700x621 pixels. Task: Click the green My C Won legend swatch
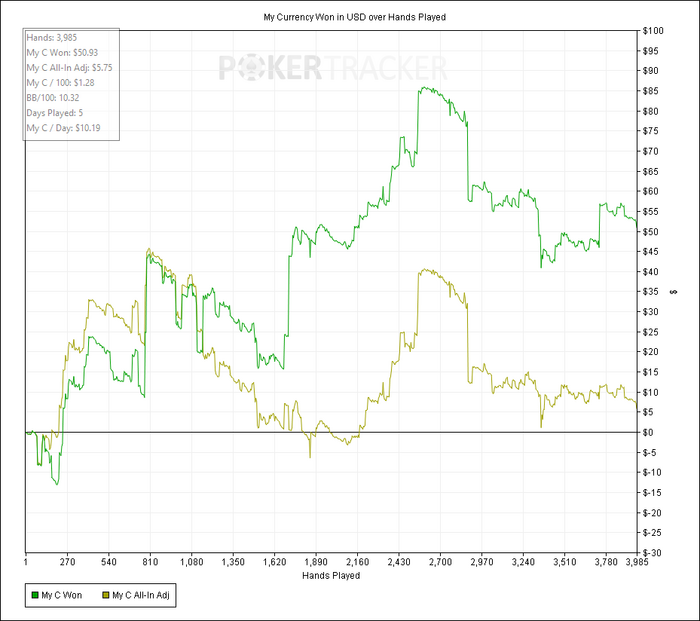[34, 596]
